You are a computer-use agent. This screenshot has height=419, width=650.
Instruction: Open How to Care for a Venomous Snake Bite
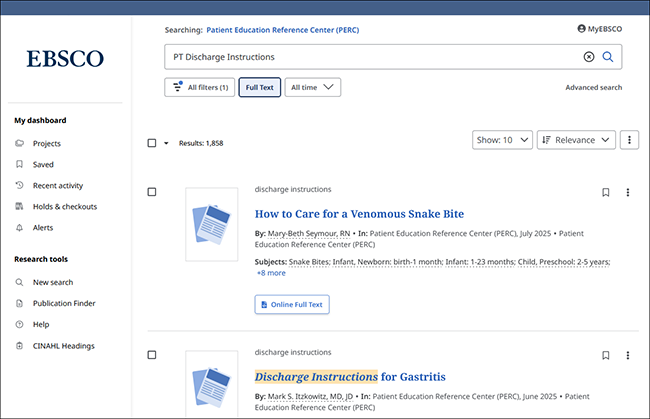pyautogui.click(x=359, y=214)
